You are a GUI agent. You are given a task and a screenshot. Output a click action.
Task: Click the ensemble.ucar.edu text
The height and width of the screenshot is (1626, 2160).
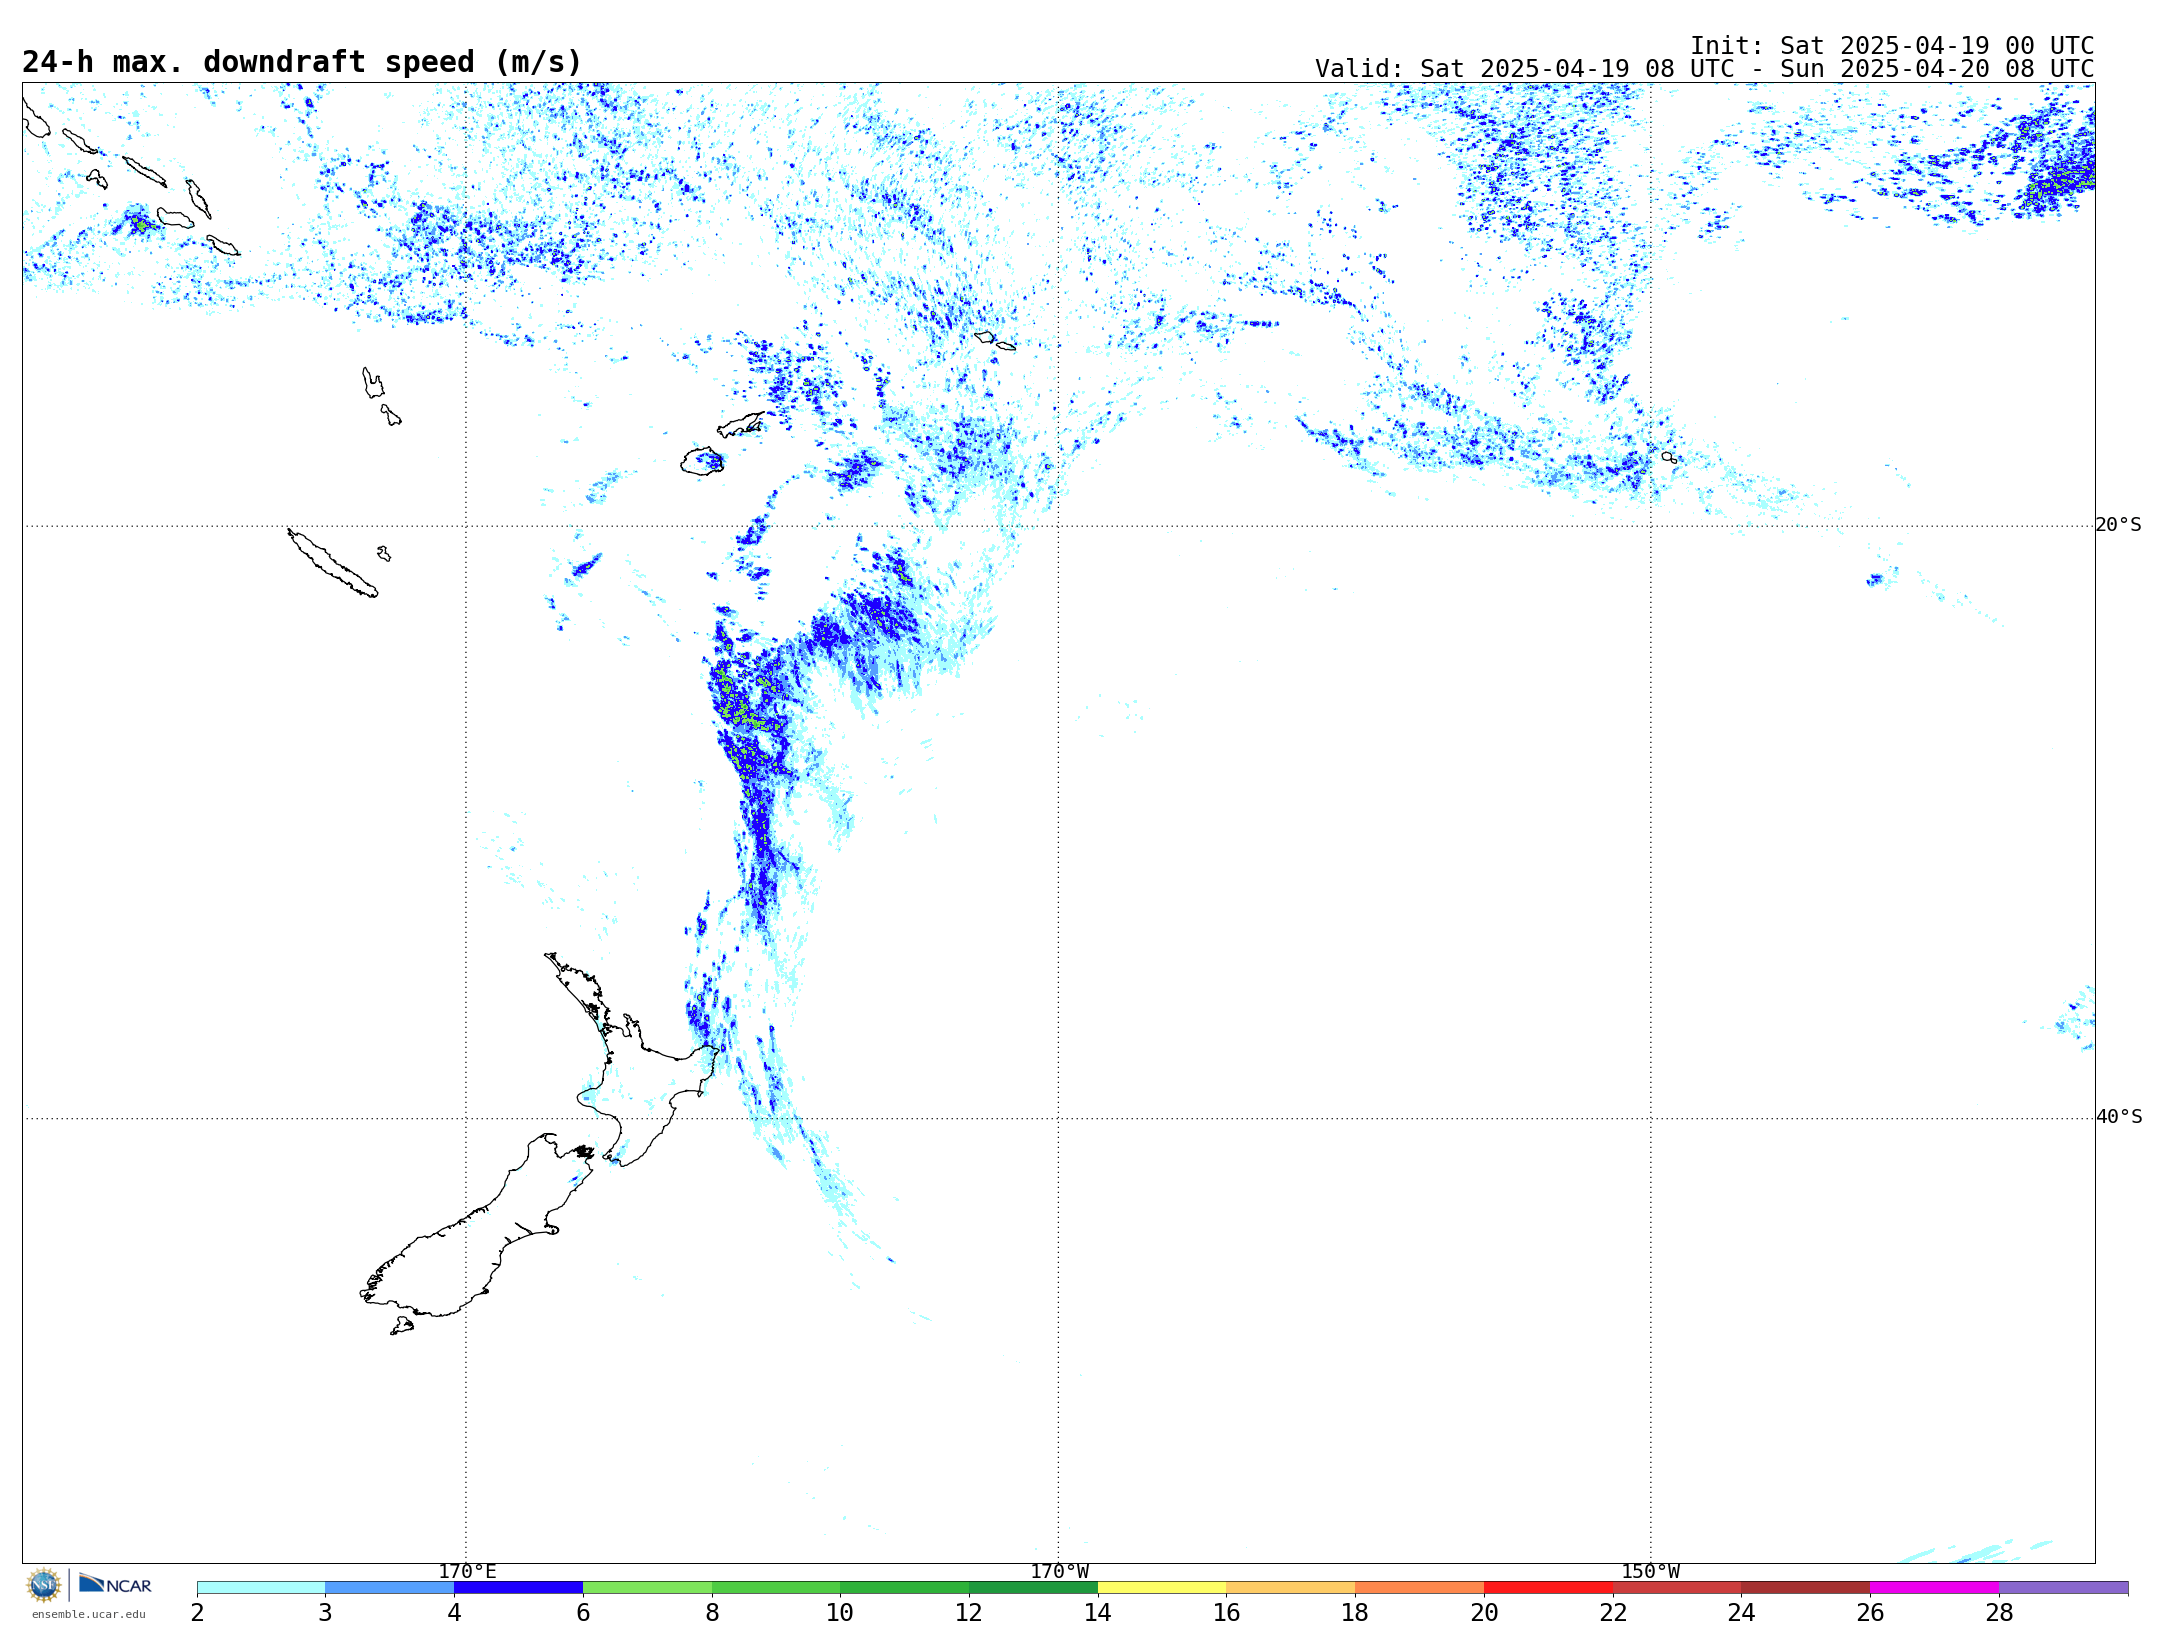pyautogui.click(x=88, y=1614)
